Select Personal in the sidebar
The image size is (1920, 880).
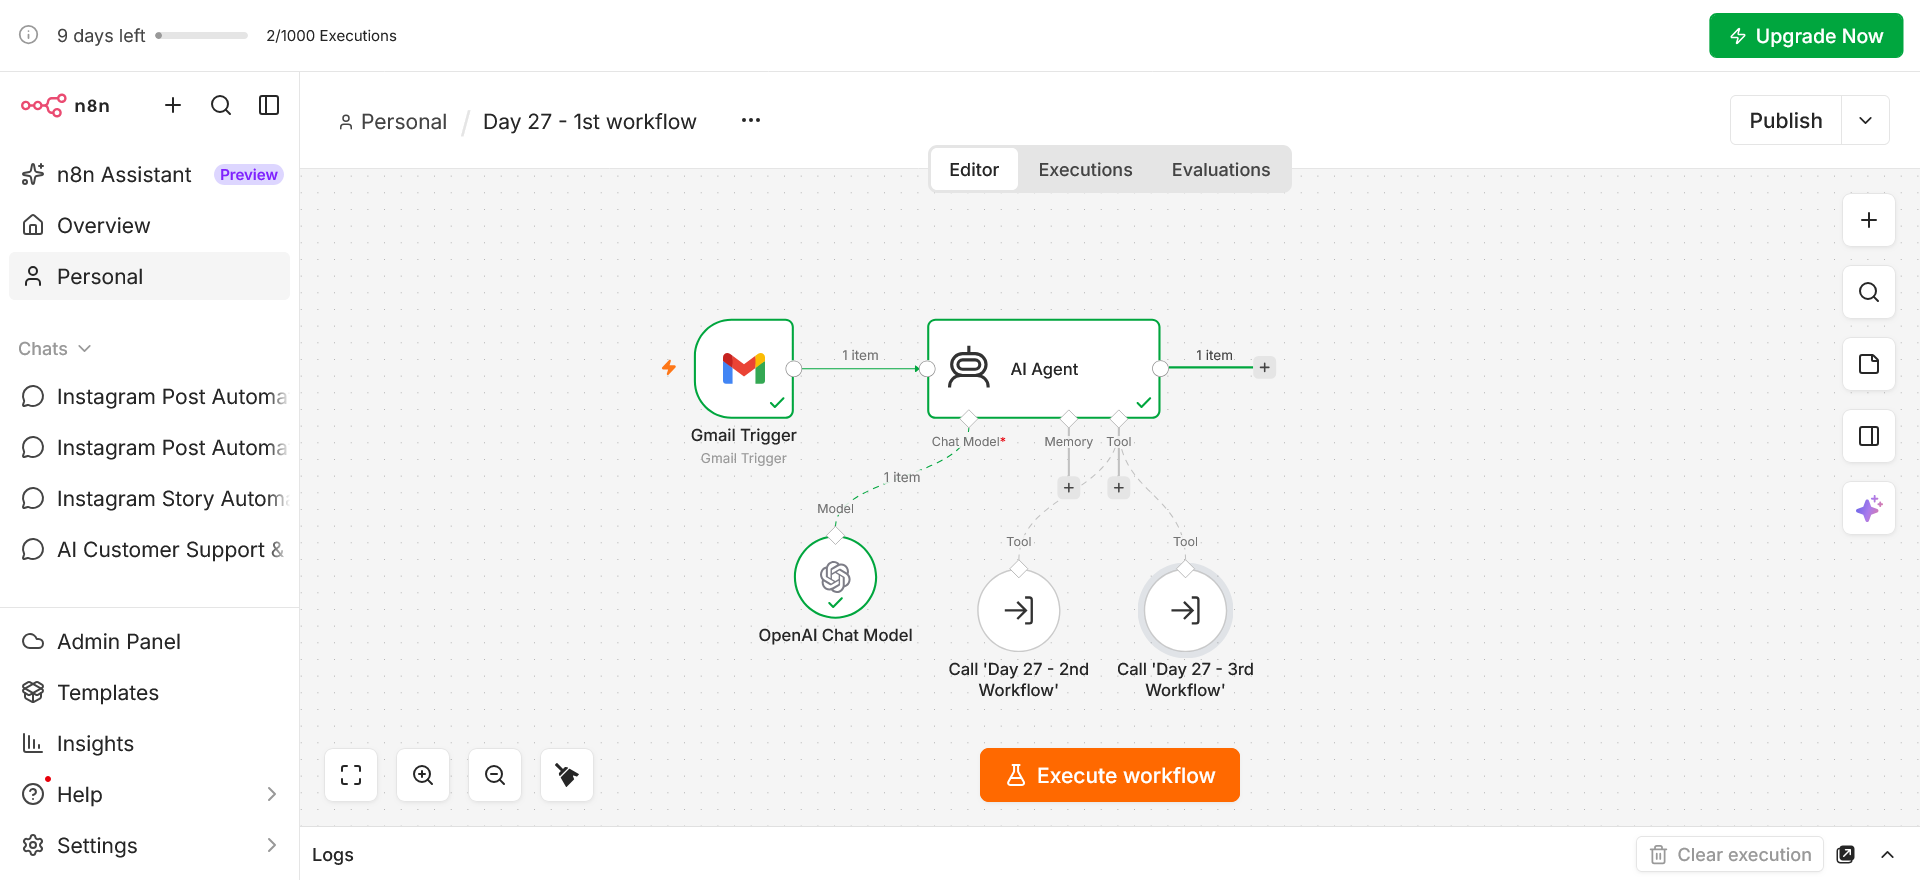coord(150,276)
